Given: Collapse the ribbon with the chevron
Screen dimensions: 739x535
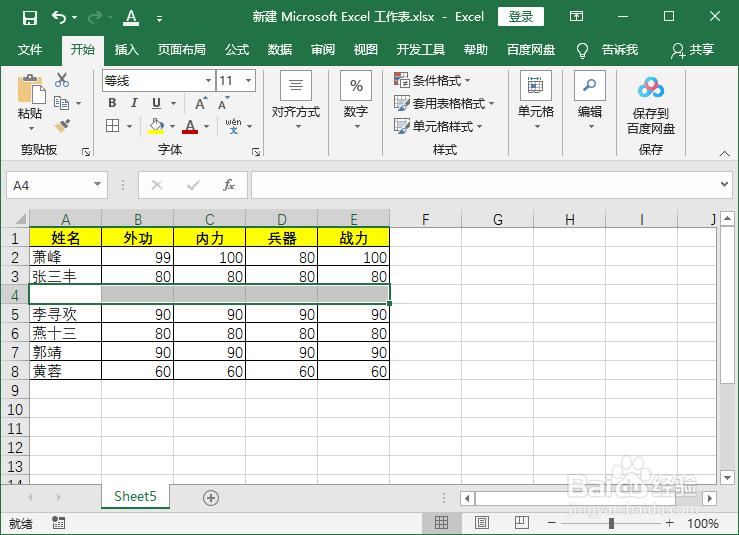Looking at the screenshot, I should click(x=724, y=153).
